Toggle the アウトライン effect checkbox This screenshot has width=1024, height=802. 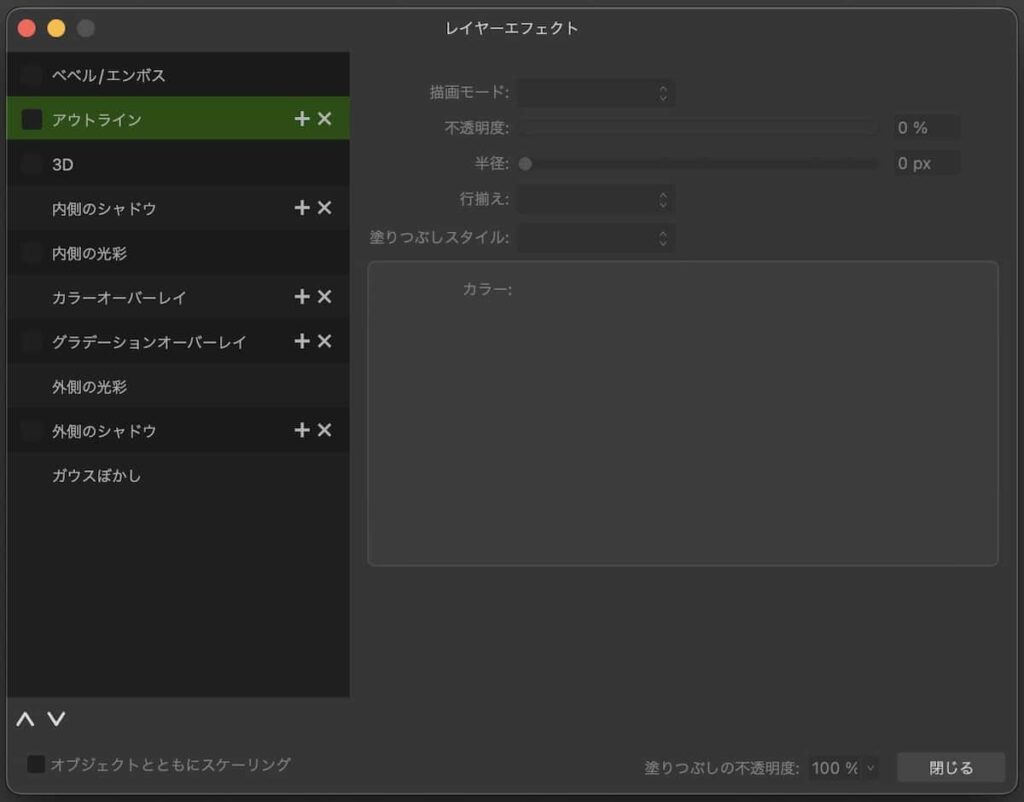tap(31, 120)
